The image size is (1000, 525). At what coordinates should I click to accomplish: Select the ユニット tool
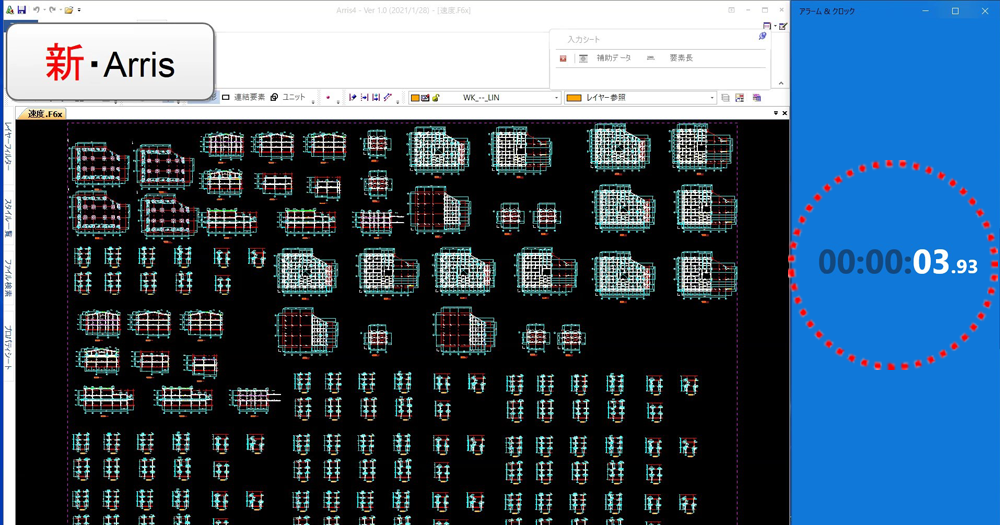288,98
